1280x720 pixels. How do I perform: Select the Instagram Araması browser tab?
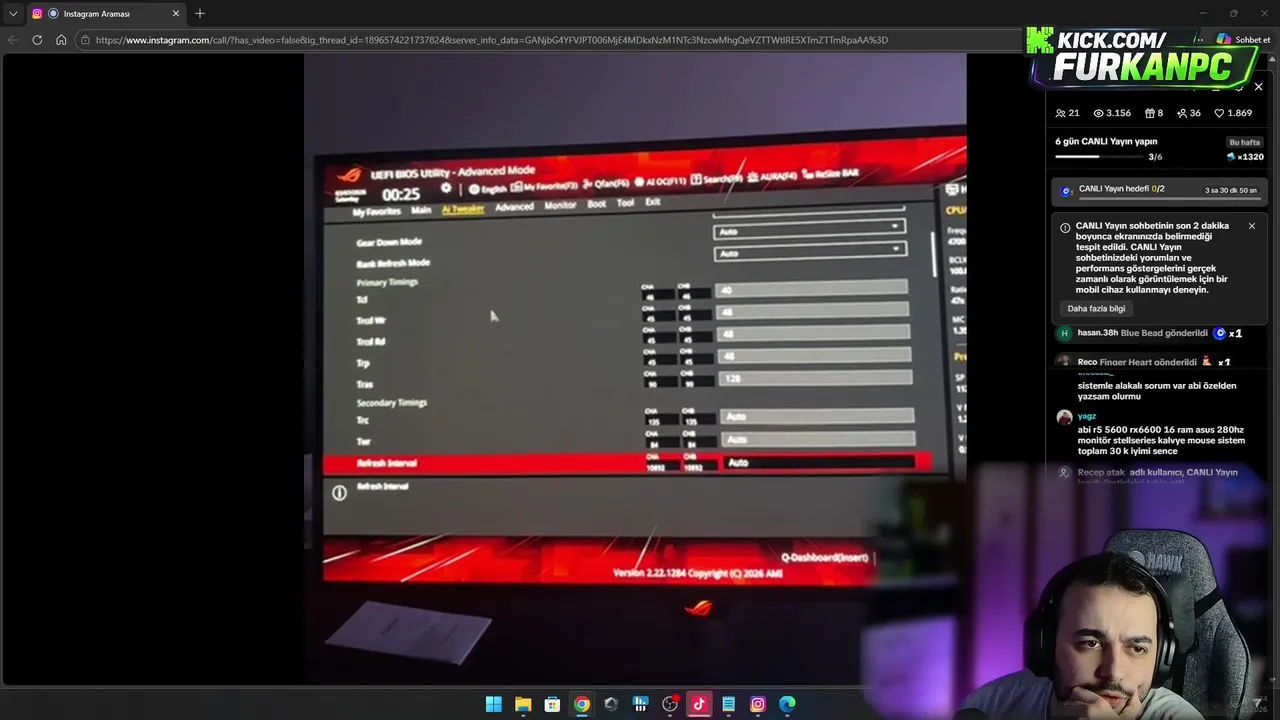(x=105, y=14)
